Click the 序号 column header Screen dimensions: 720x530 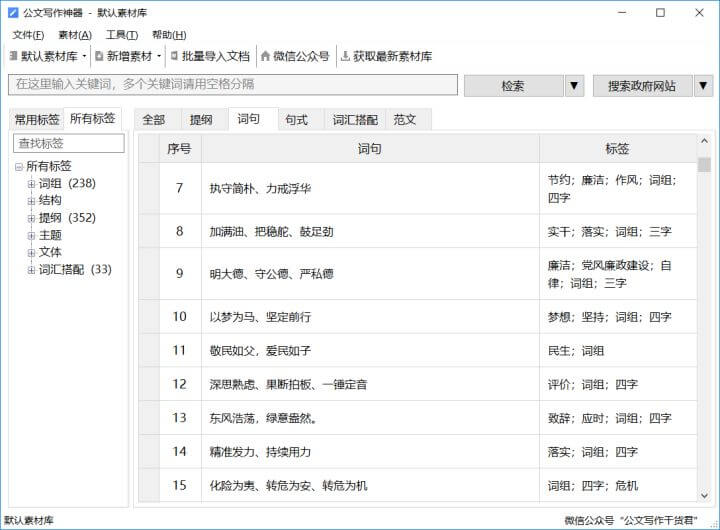coord(180,149)
